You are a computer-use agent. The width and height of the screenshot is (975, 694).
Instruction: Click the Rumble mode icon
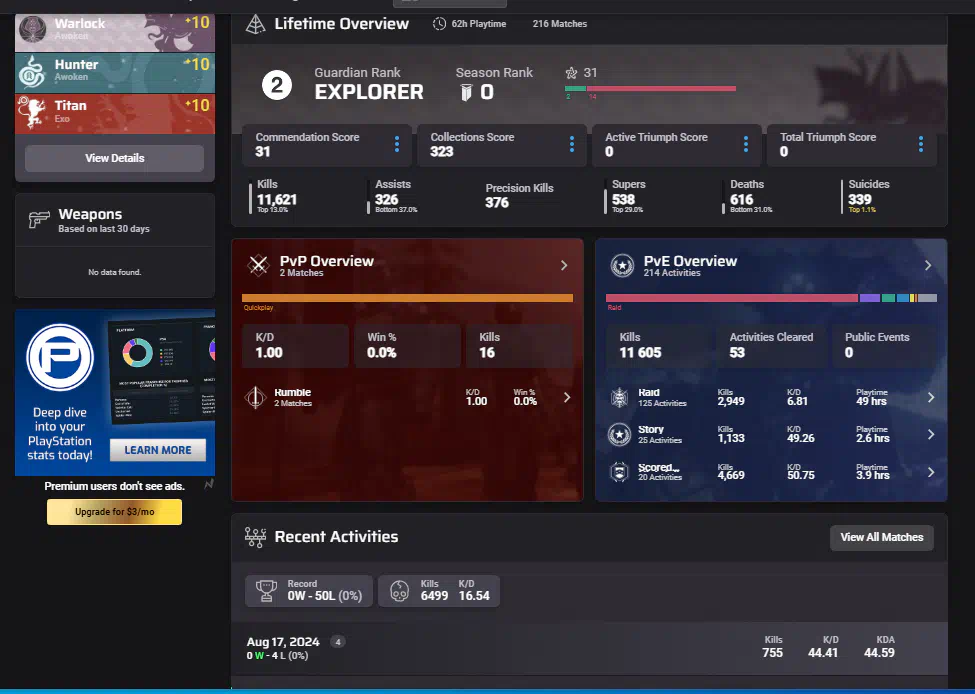(256, 397)
